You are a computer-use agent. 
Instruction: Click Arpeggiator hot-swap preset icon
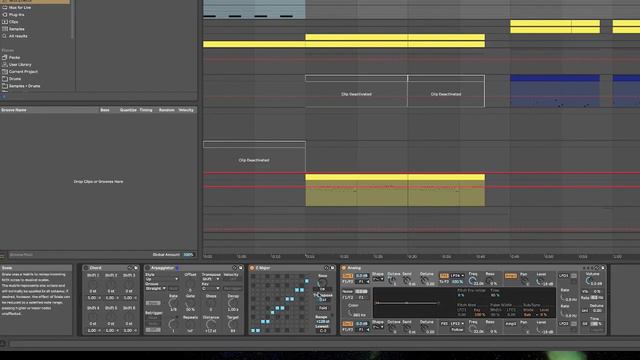[235, 268]
